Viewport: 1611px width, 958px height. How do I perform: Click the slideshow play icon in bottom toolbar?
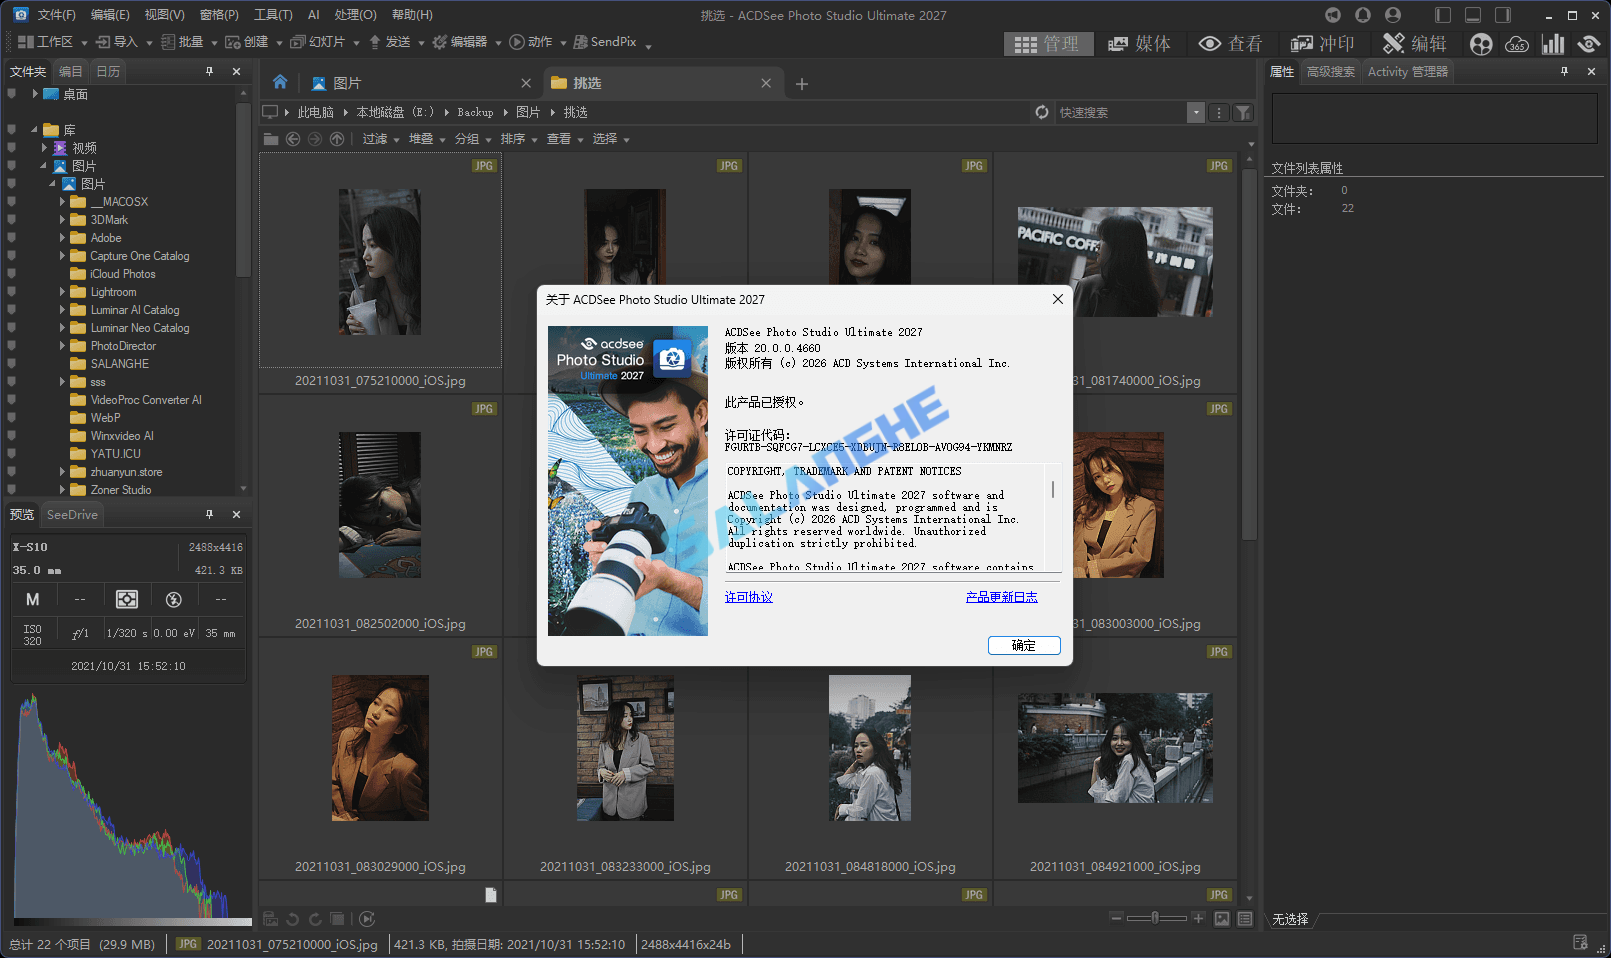click(367, 919)
